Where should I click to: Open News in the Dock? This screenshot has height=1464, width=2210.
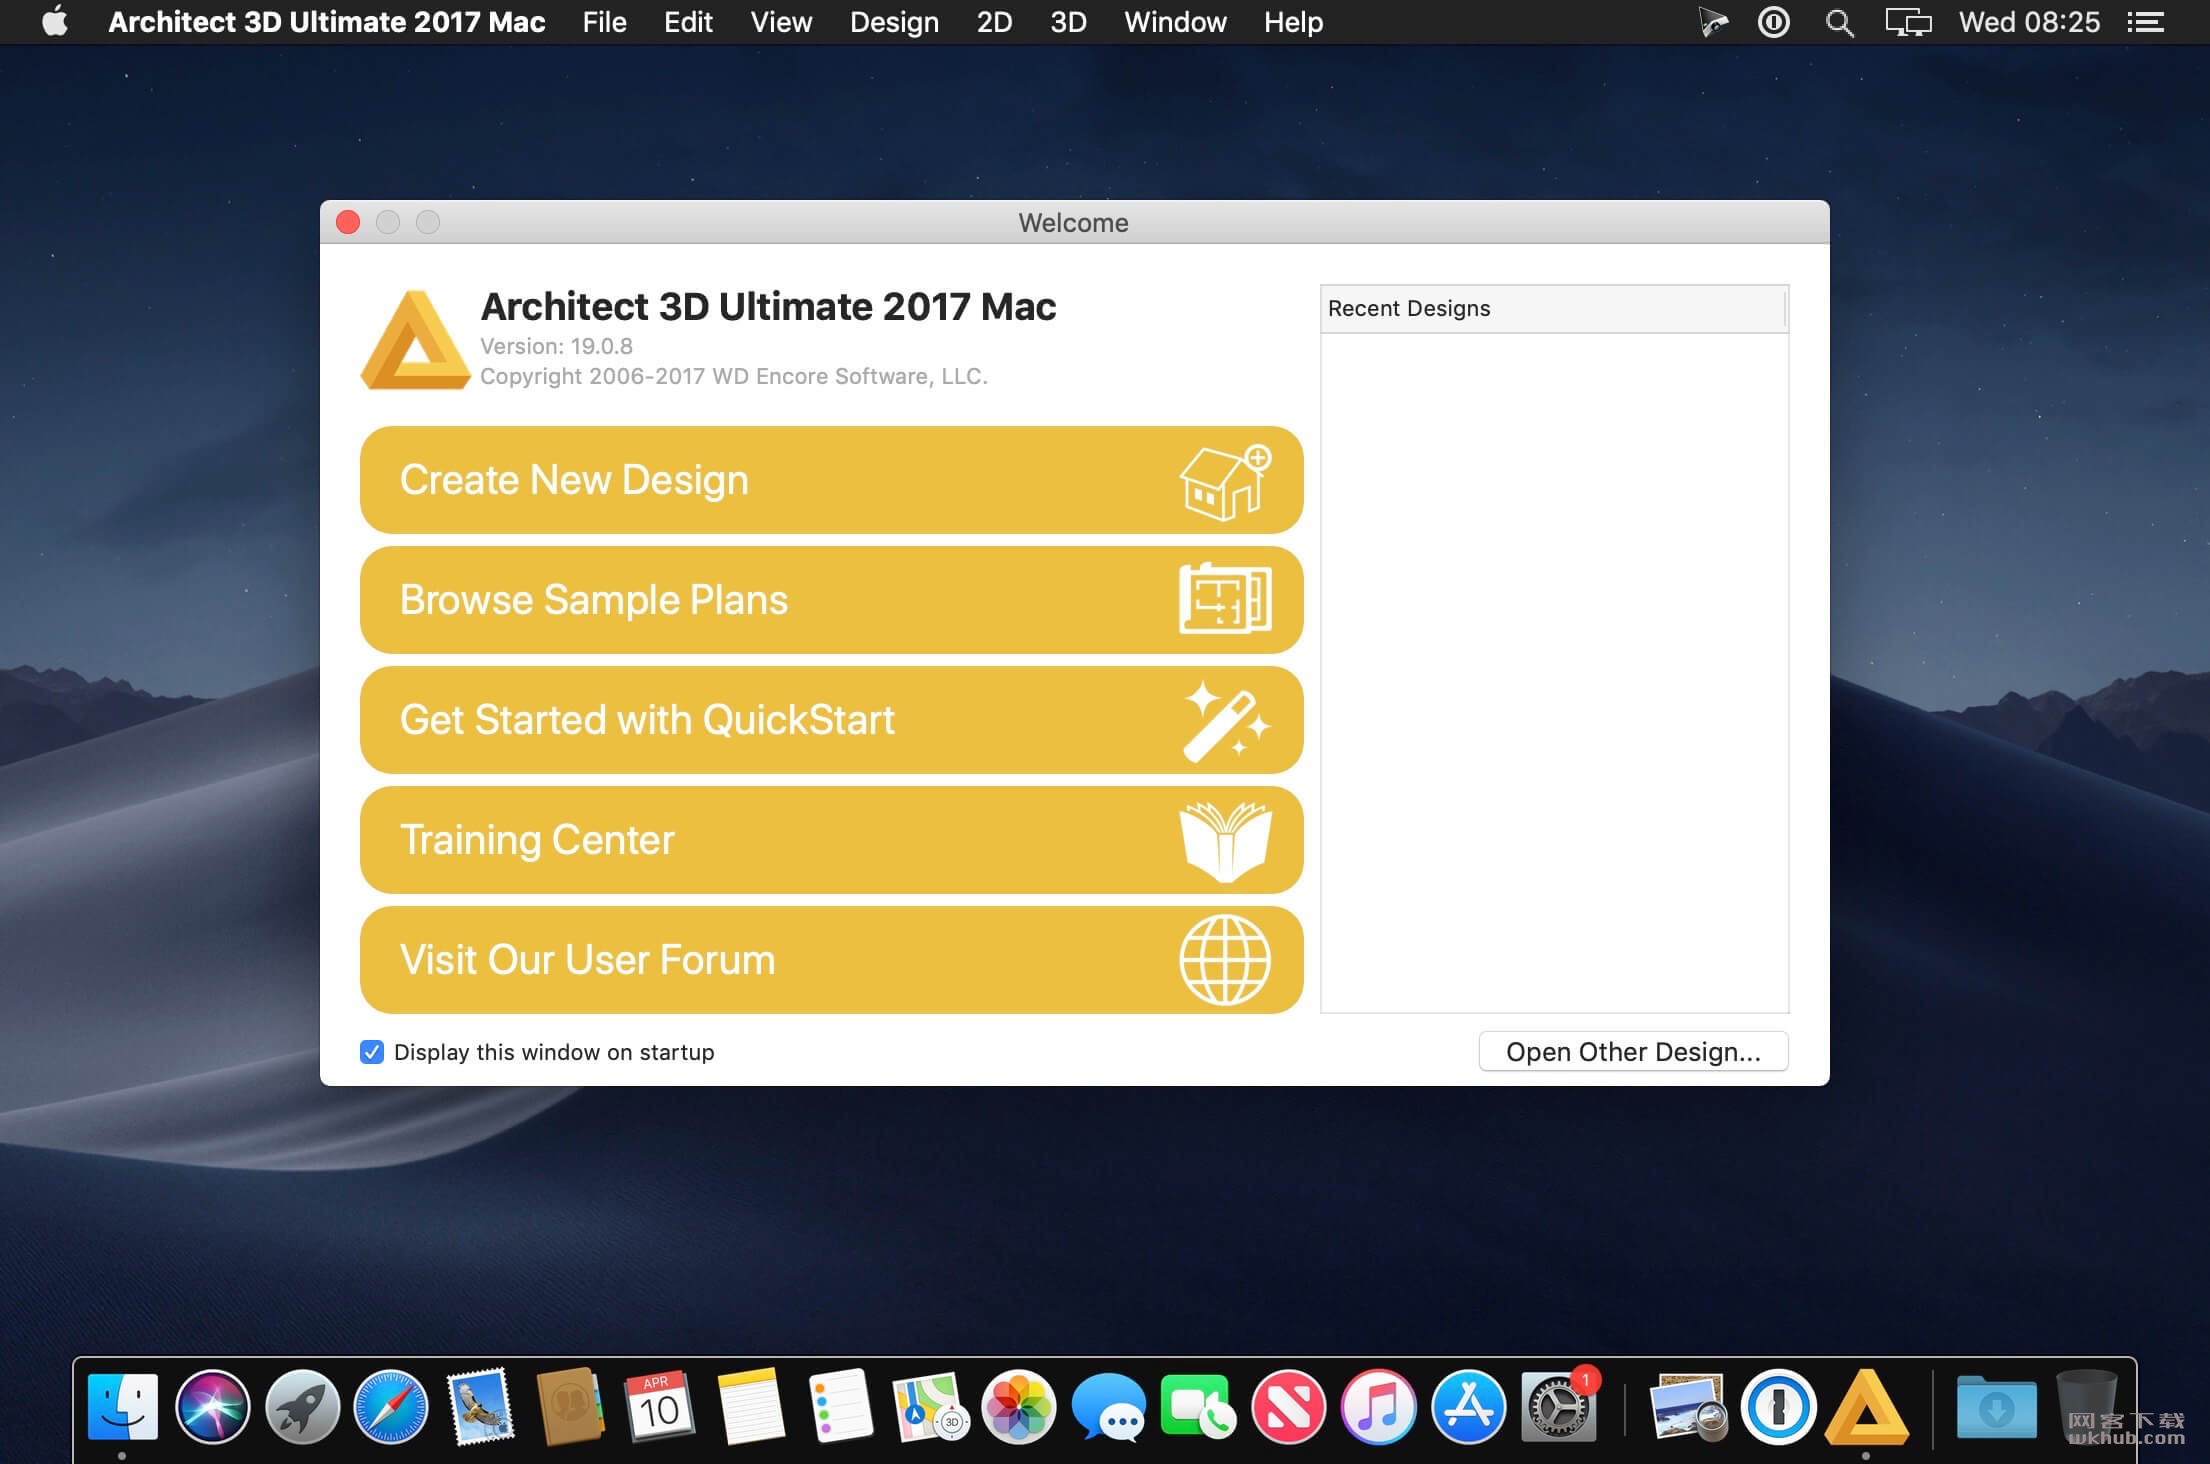(1288, 1406)
